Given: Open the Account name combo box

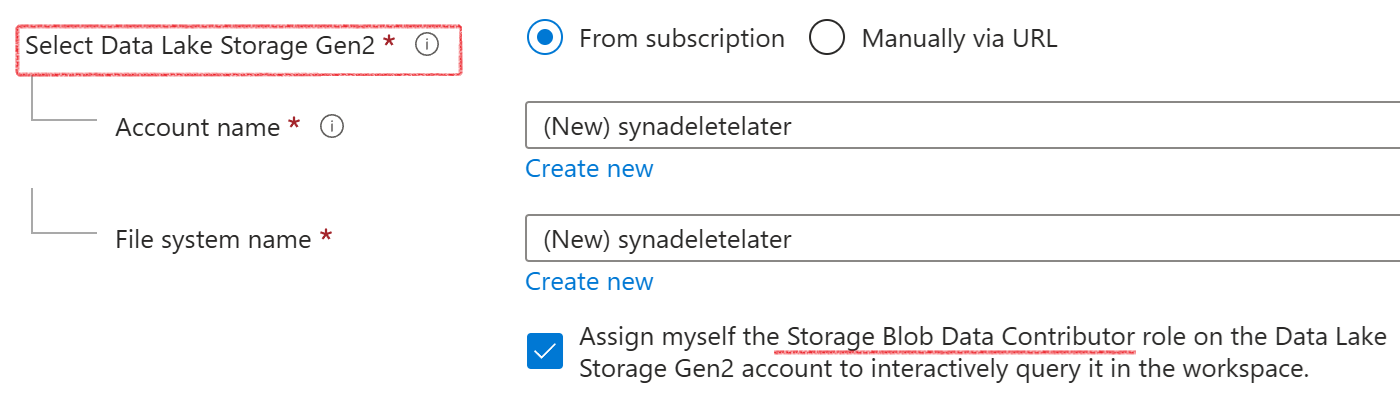Looking at the screenshot, I should [962, 126].
